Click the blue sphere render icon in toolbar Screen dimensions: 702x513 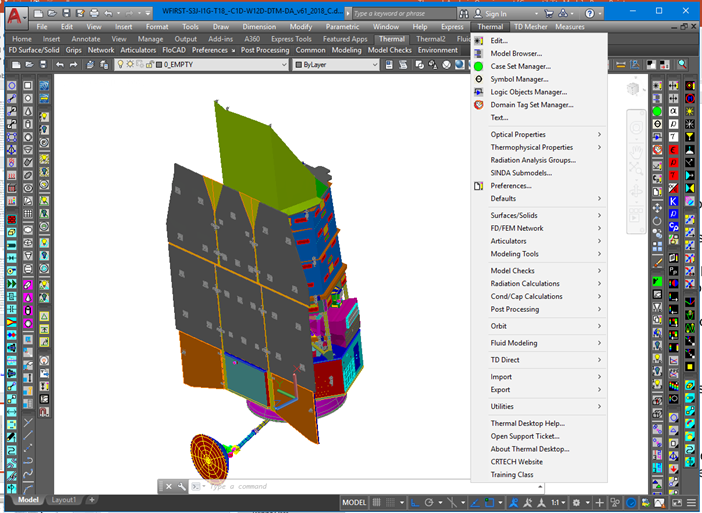point(459,64)
